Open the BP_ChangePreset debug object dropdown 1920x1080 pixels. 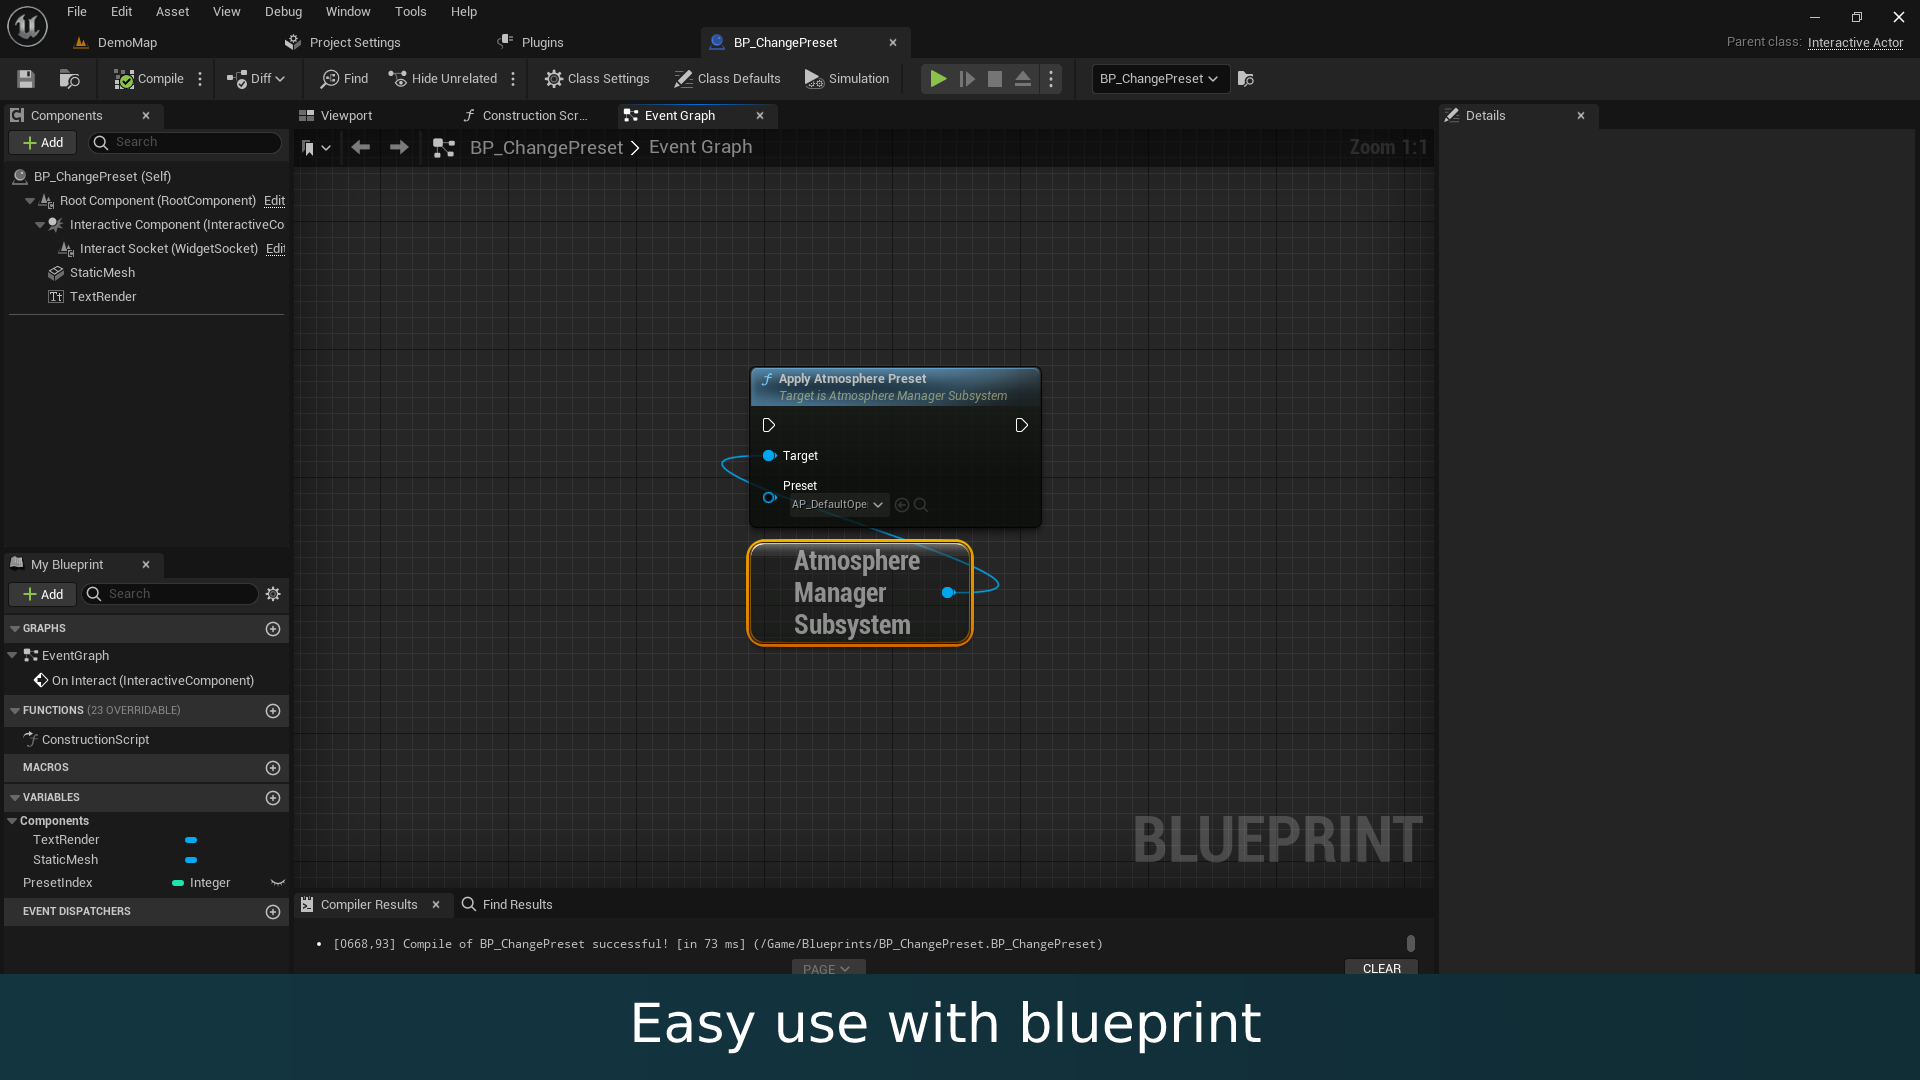point(1158,79)
